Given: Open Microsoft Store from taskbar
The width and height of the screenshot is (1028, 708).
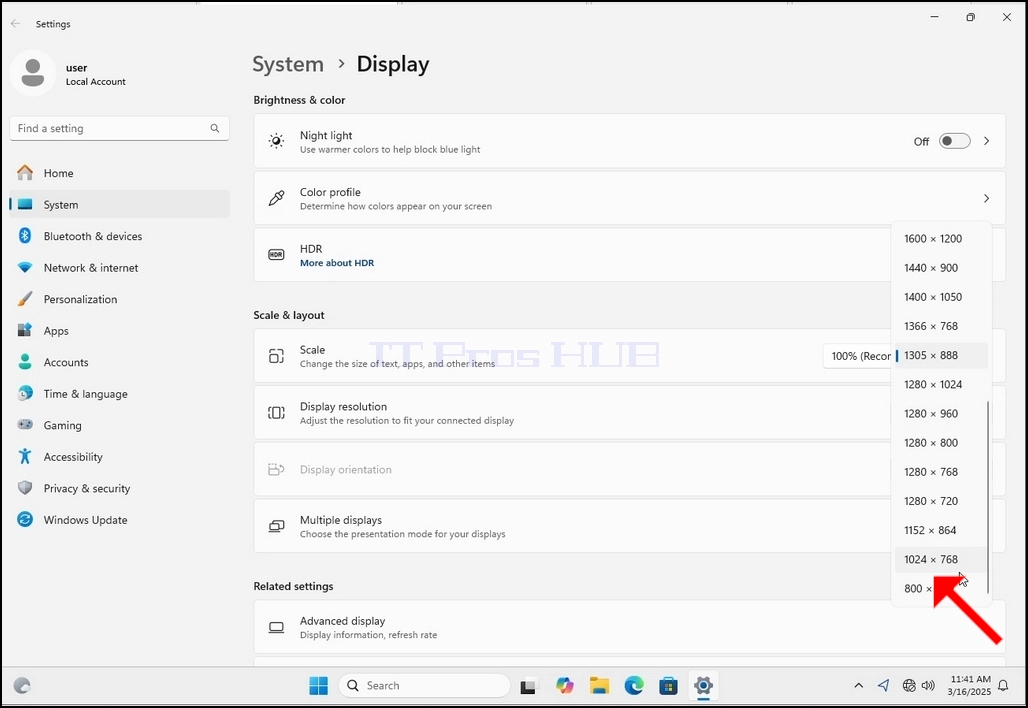Looking at the screenshot, I should [668, 686].
